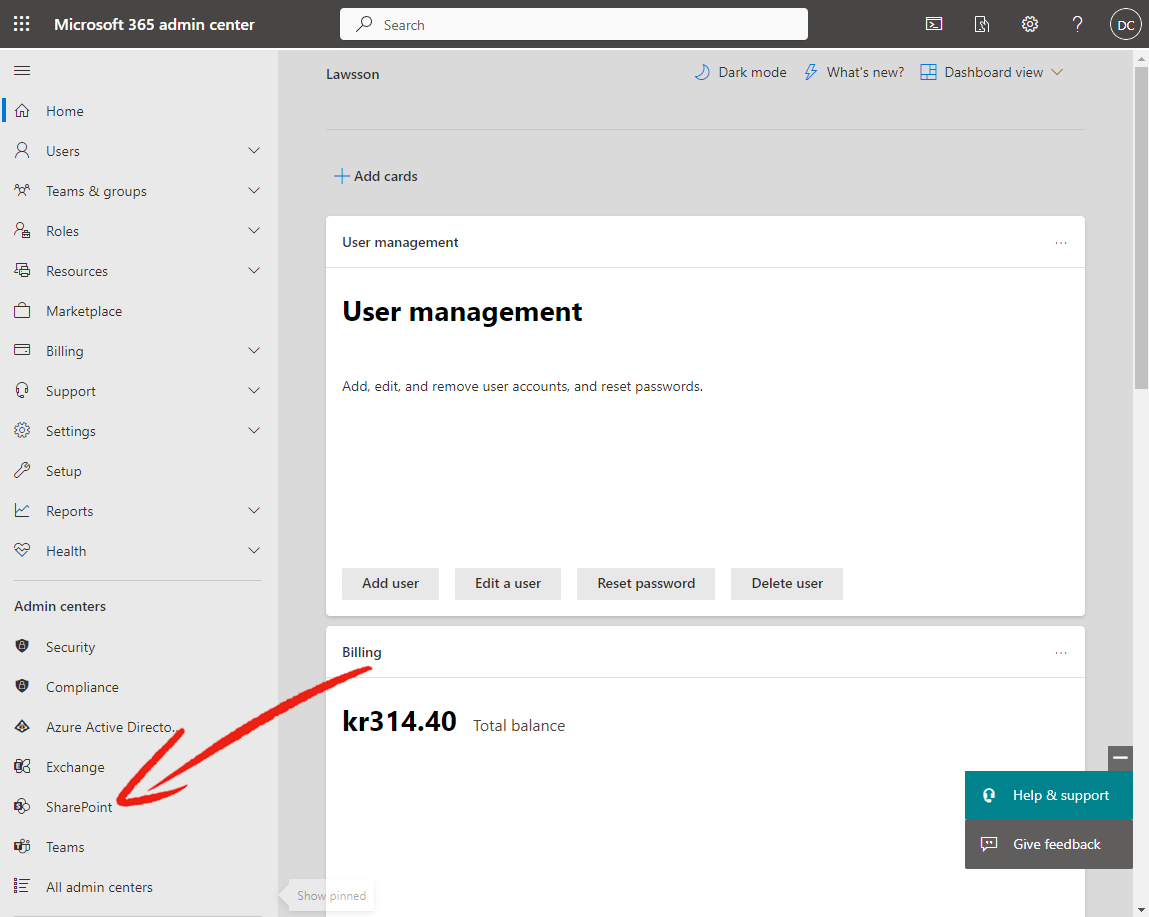Screen dimensions: 1149x917
Task: Click the page vertical scrollbar
Action: tap(1141, 227)
